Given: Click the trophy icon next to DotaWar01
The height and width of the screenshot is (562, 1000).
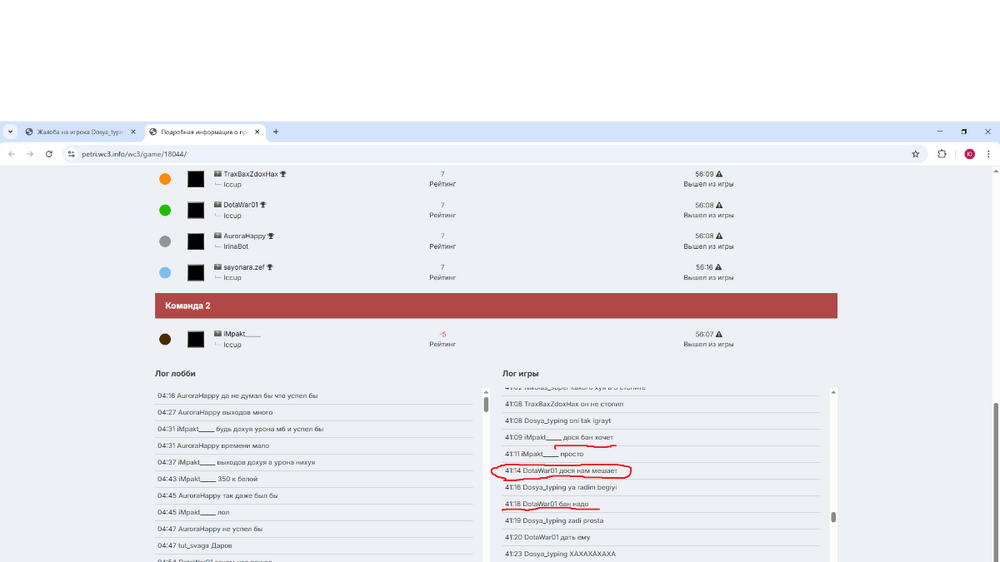Looking at the screenshot, I should [263, 205].
